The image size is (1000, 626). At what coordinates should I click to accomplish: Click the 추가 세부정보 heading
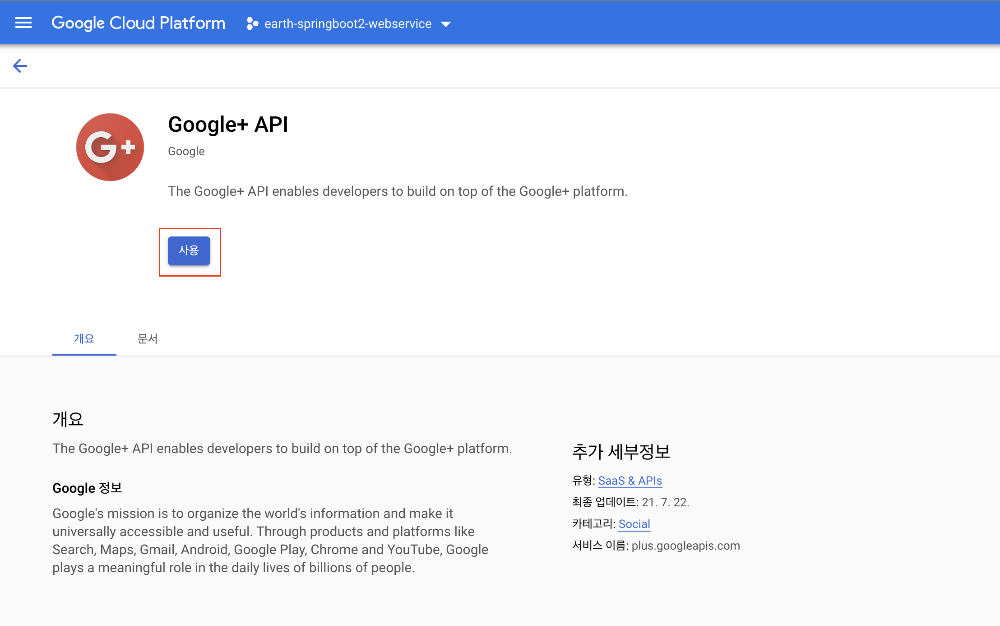pos(621,451)
